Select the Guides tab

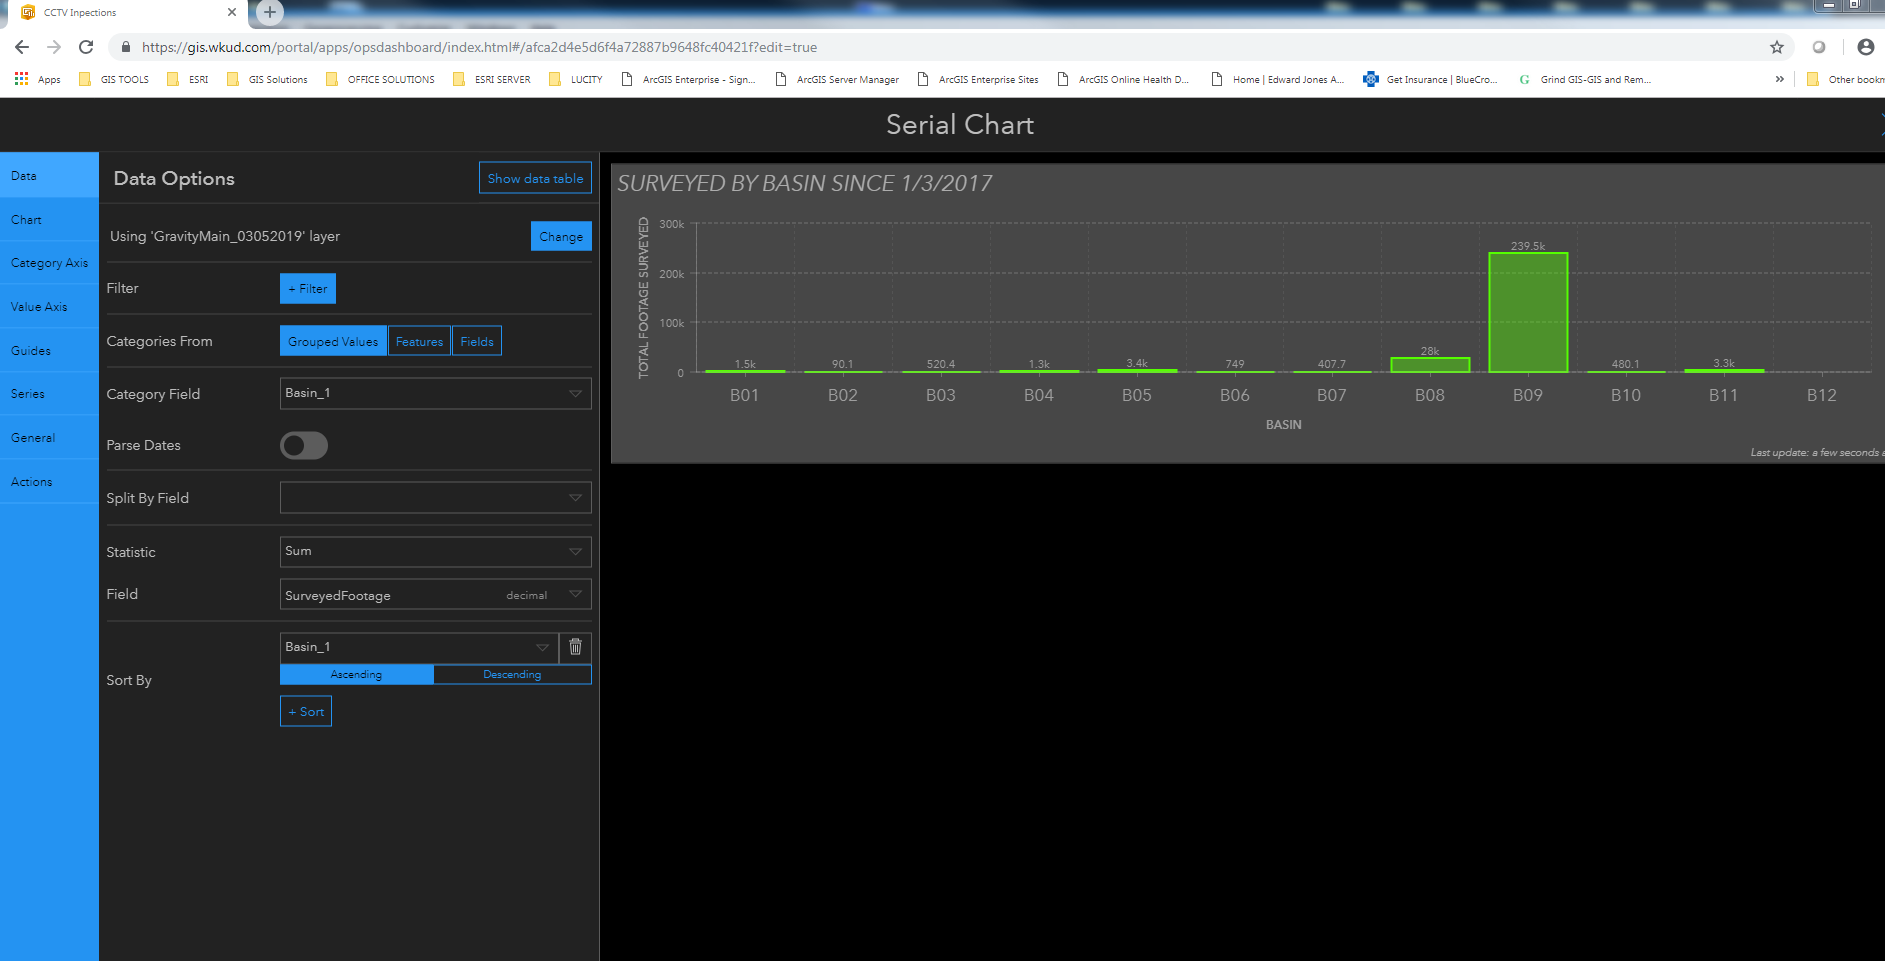(x=49, y=350)
